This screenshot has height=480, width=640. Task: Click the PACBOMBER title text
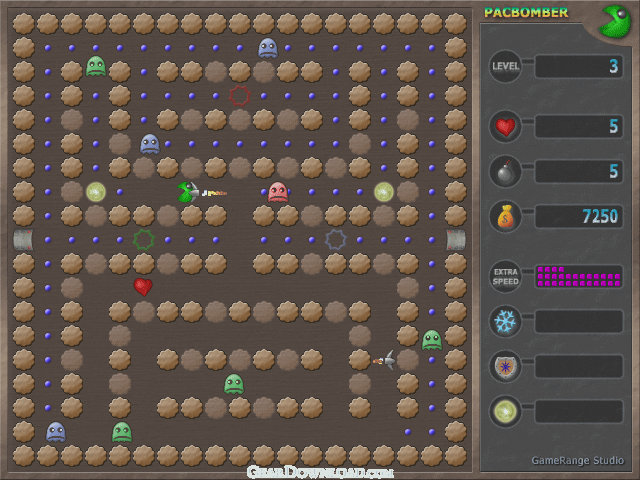[x=526, y=13]
